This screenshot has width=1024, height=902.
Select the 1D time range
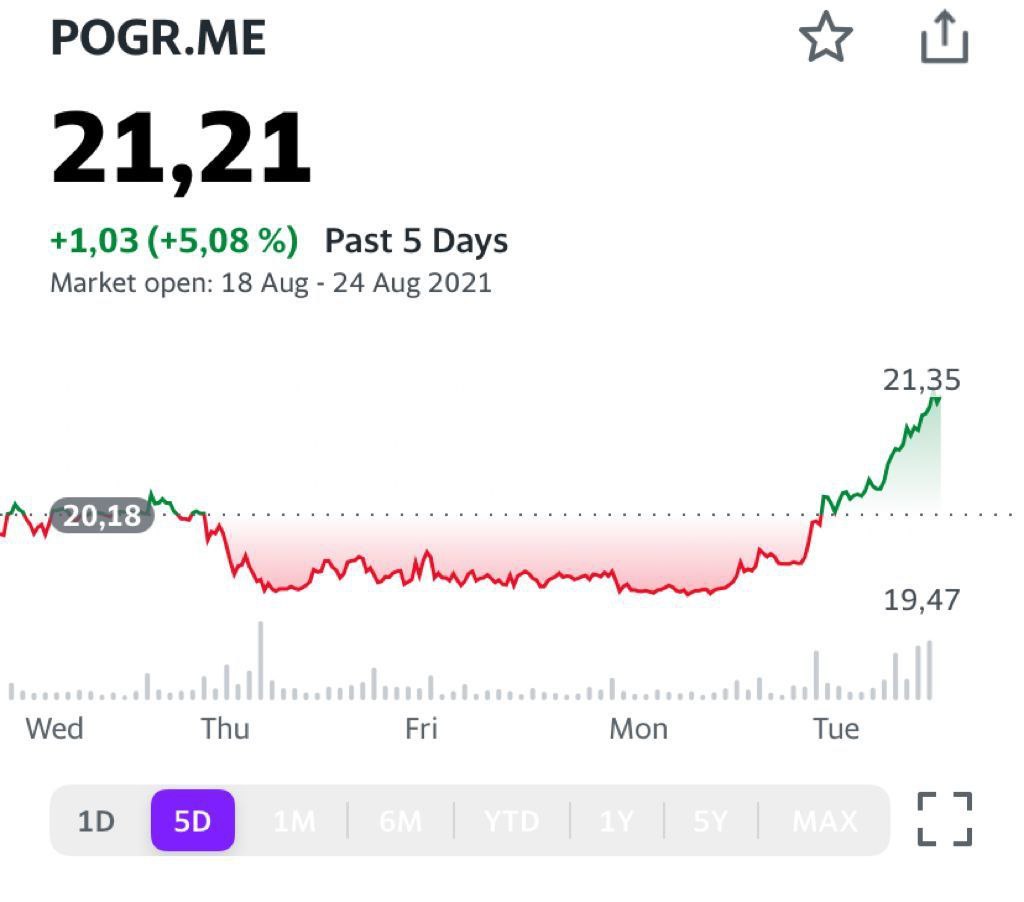(x=97, y=822)
